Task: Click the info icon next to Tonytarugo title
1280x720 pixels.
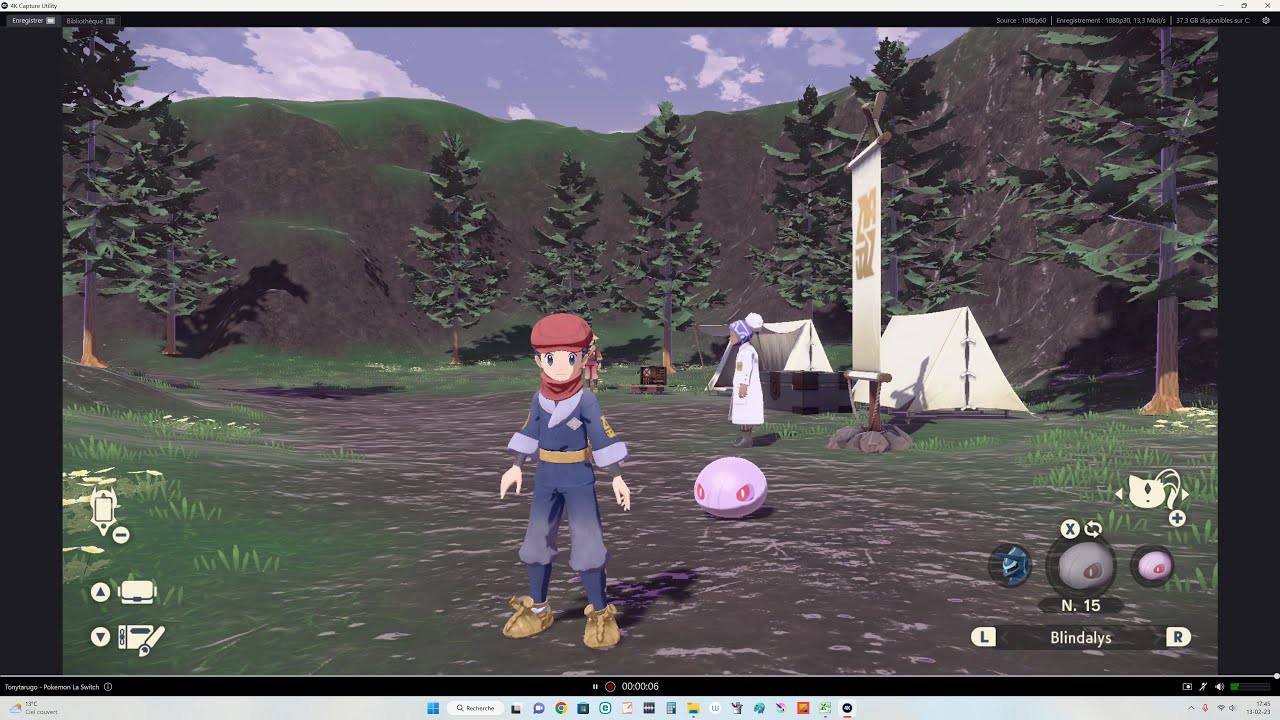Action: 108,687
